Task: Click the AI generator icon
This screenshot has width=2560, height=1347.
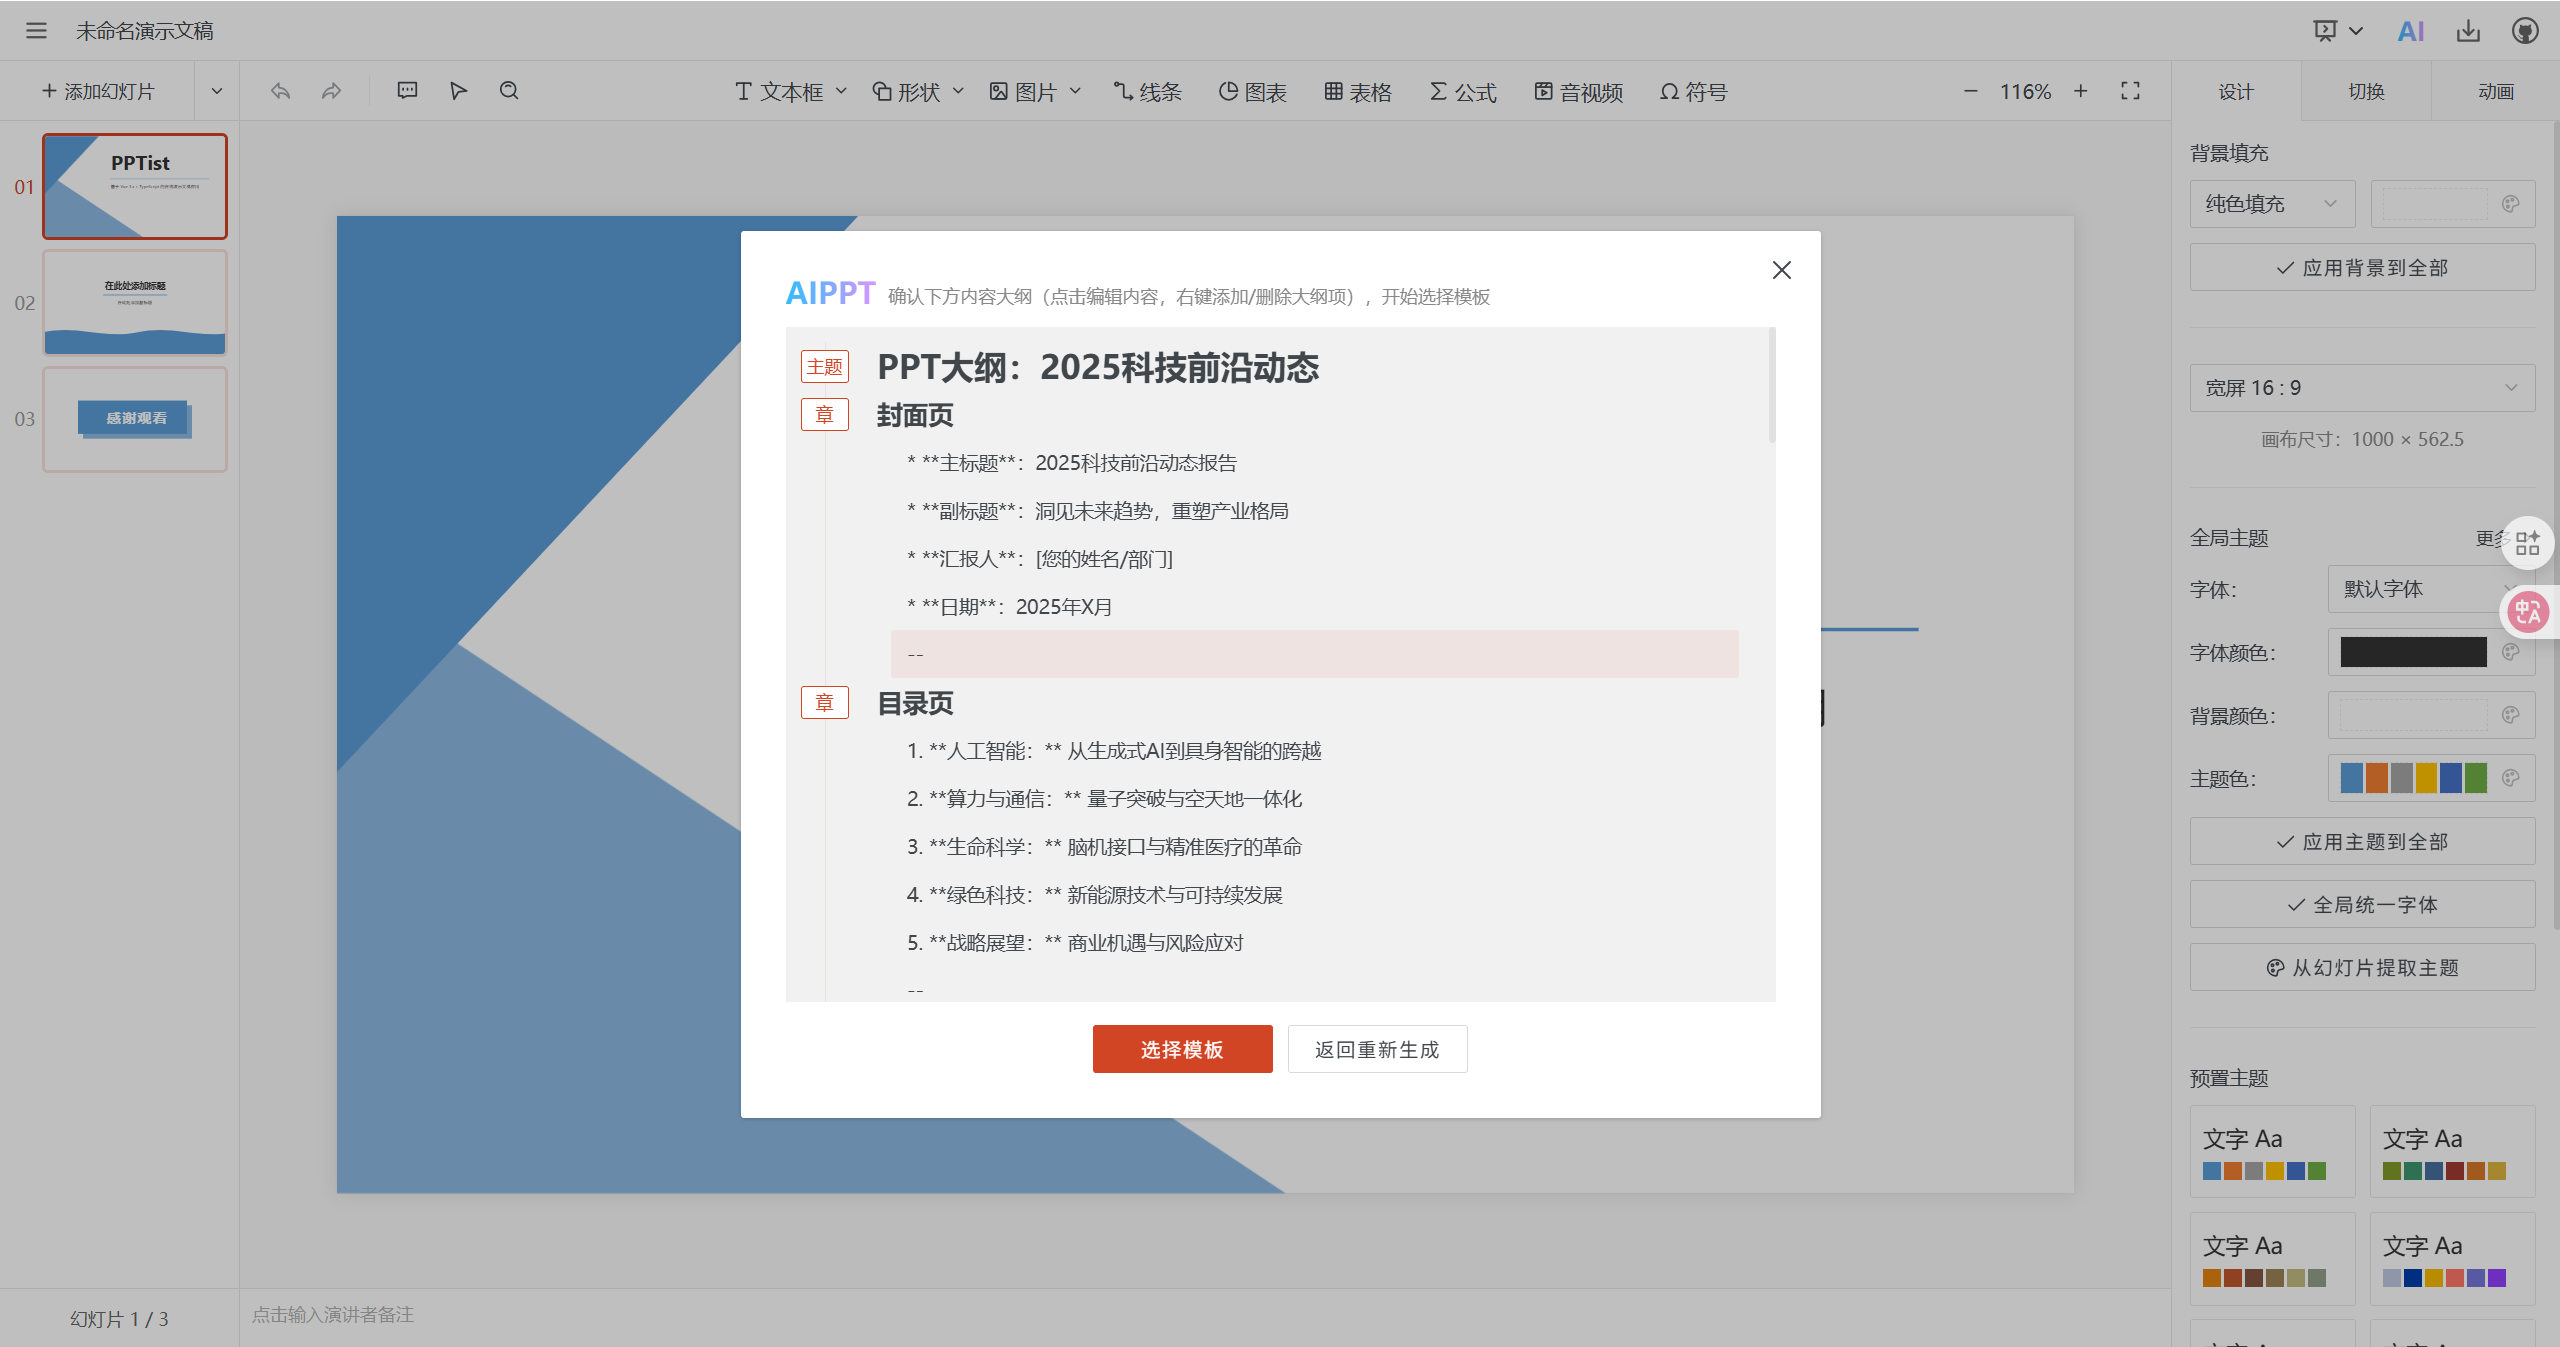Action: pos(2411,31)
